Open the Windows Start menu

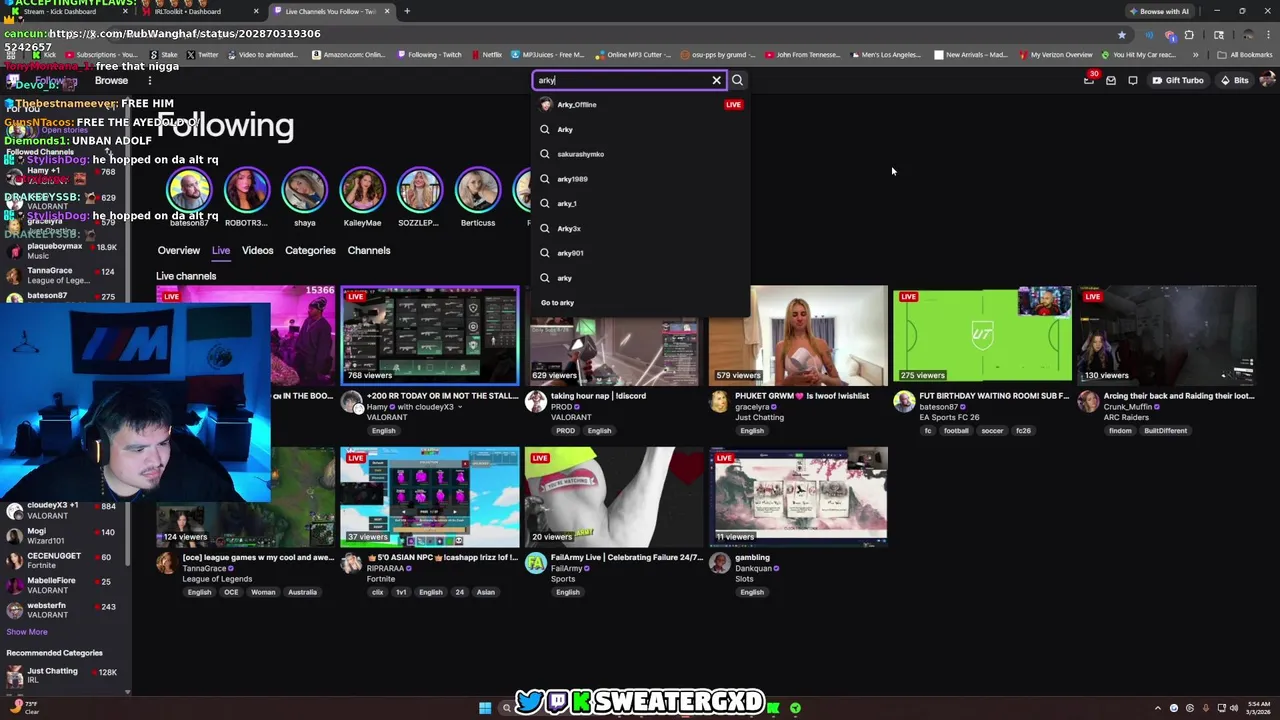click(x=485, y=708)
